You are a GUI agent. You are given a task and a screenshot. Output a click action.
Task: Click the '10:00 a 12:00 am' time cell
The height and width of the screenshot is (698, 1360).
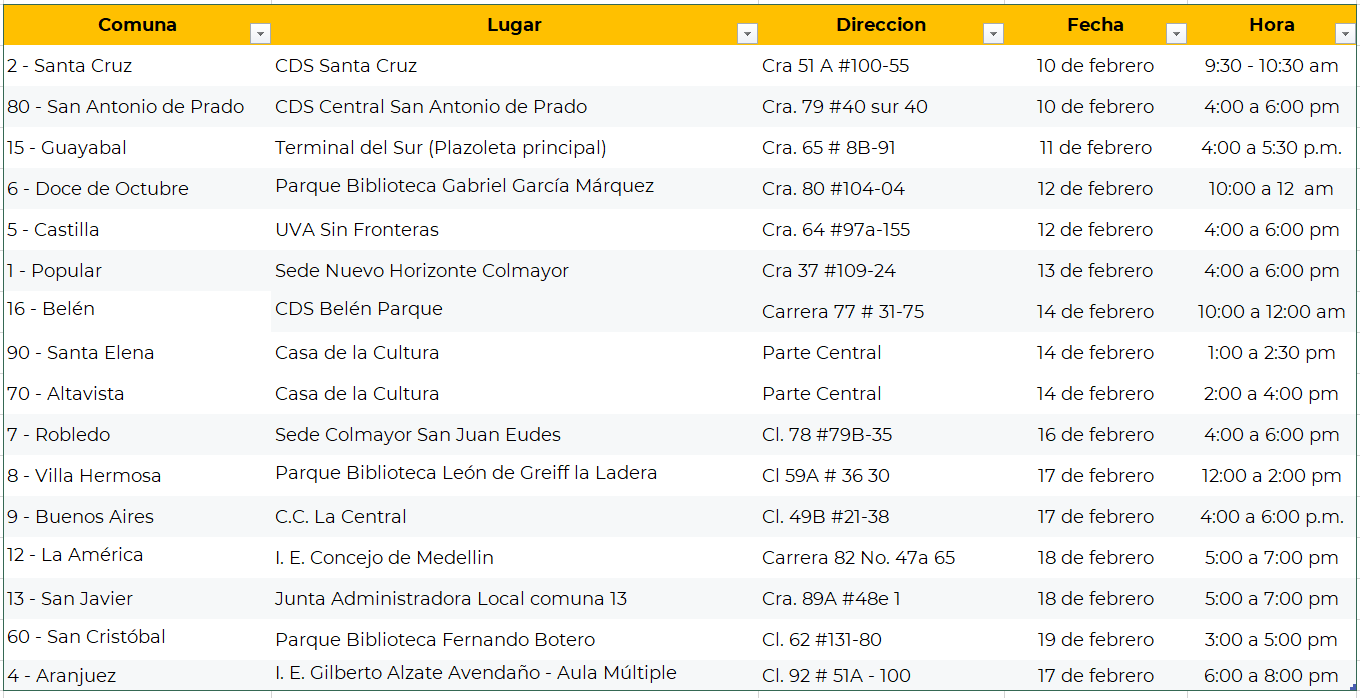click(x=1271, y=312)
